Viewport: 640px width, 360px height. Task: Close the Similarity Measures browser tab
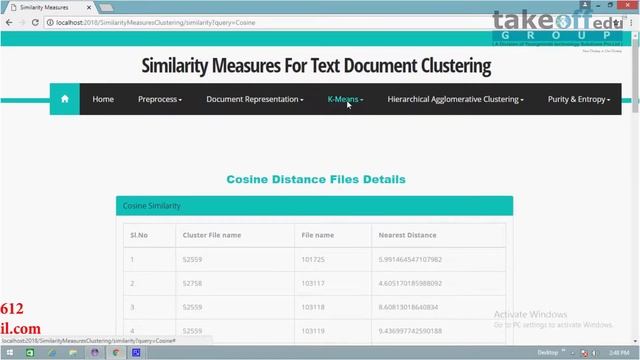coord(89,7)
